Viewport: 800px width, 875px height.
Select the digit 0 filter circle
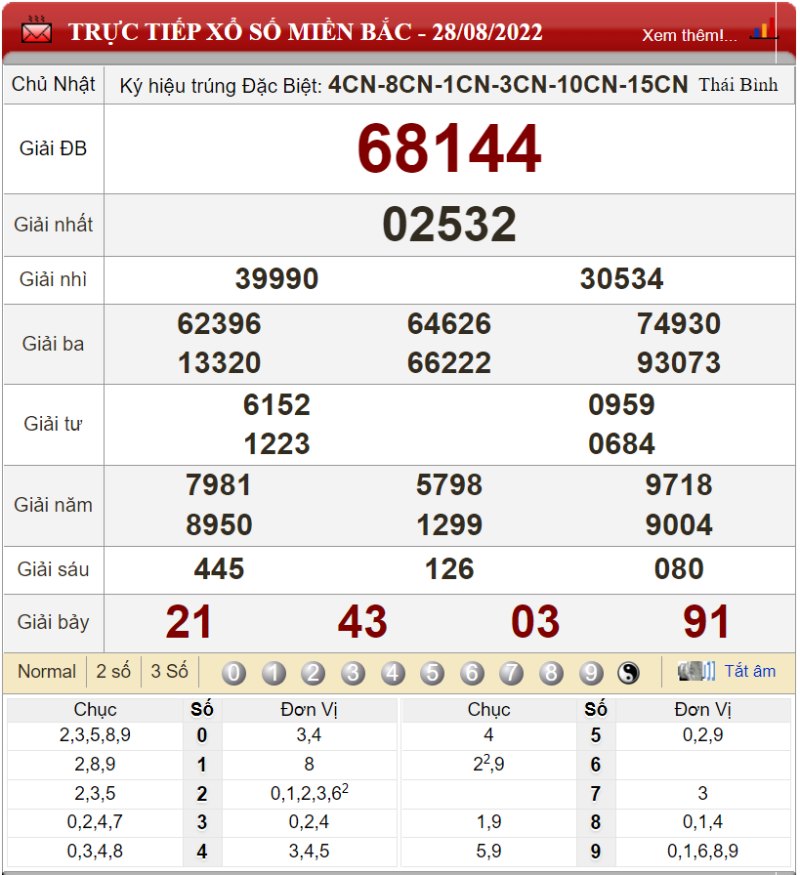click(x=234, y=674)
